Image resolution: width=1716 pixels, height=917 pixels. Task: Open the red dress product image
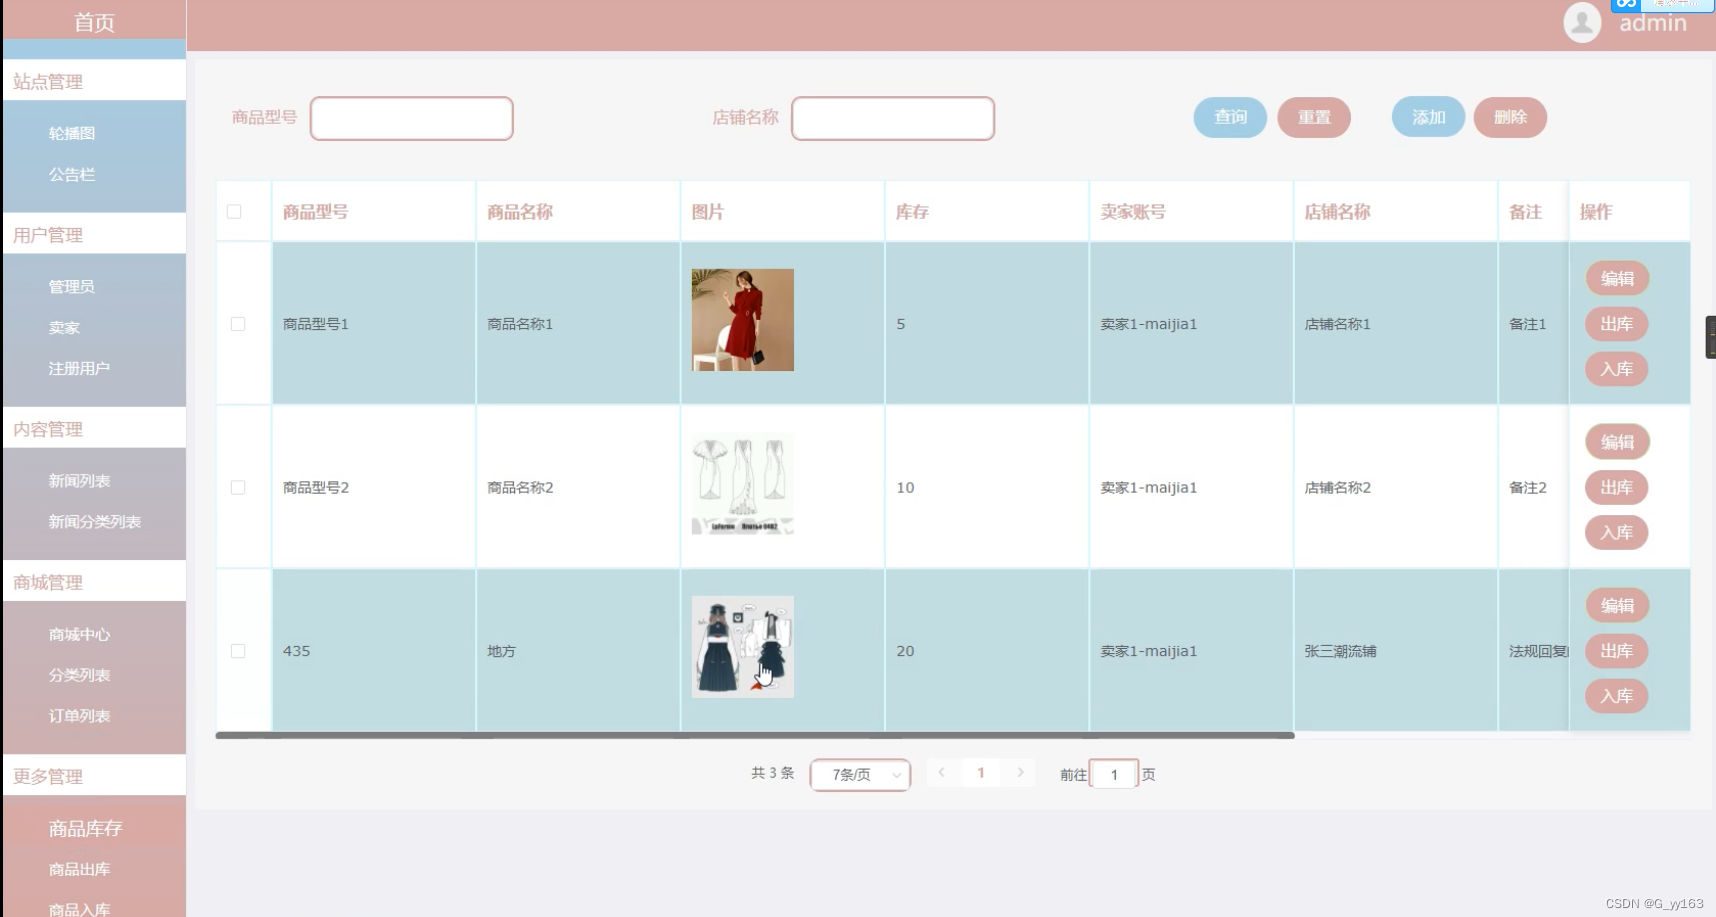(742, 320)
